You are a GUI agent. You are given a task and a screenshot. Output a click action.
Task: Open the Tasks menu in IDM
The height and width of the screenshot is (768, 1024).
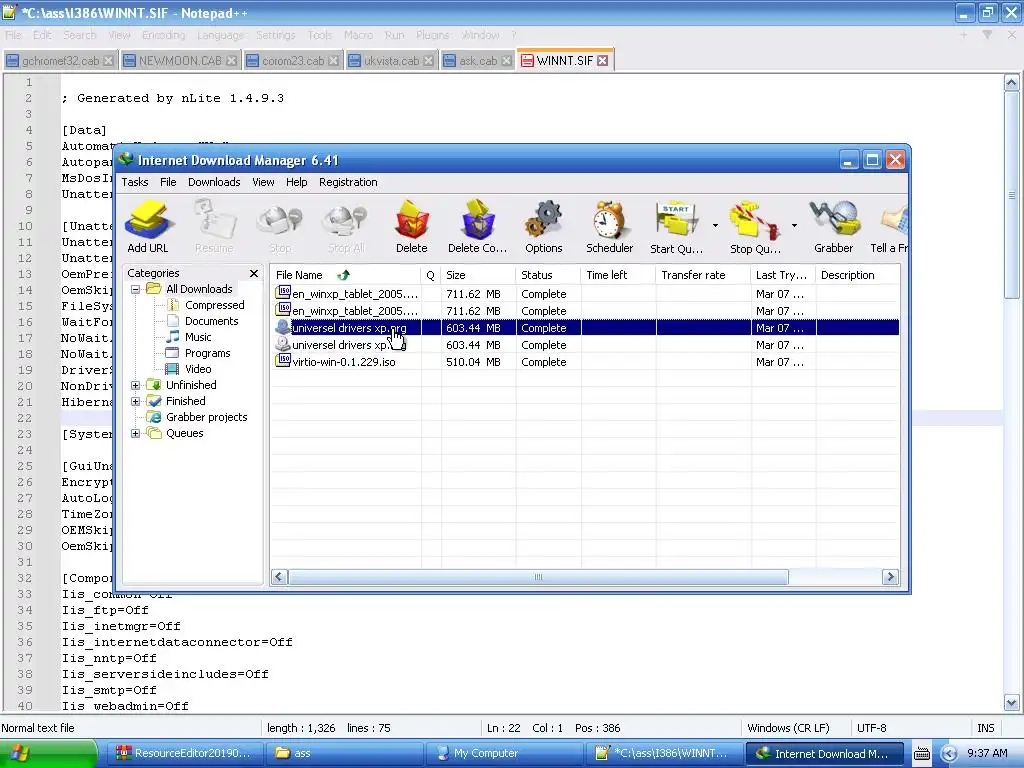coord(135,182)
